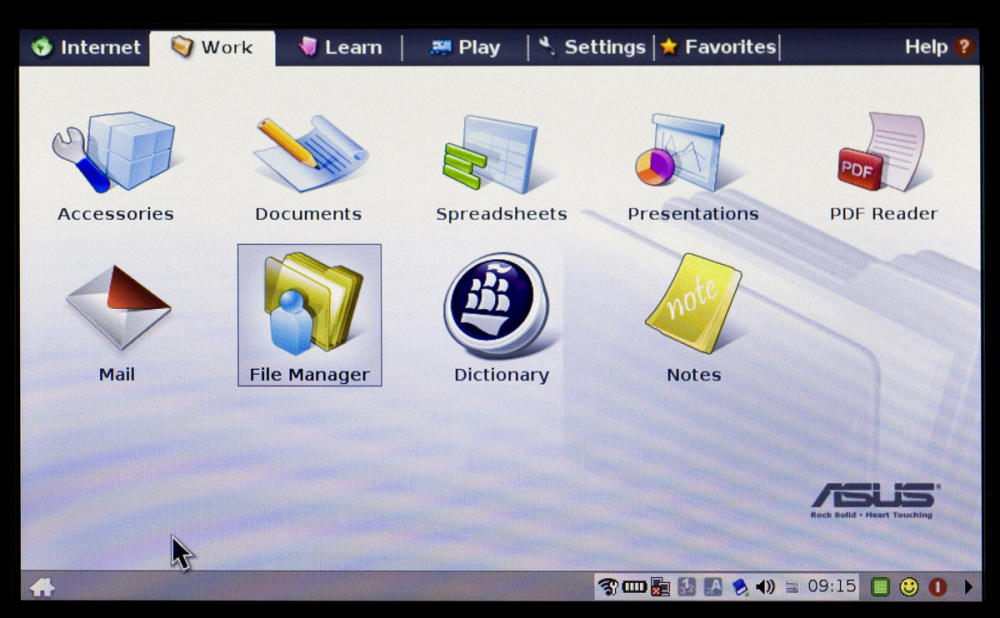Click the Home button on taskbar

tap(43, 587)
